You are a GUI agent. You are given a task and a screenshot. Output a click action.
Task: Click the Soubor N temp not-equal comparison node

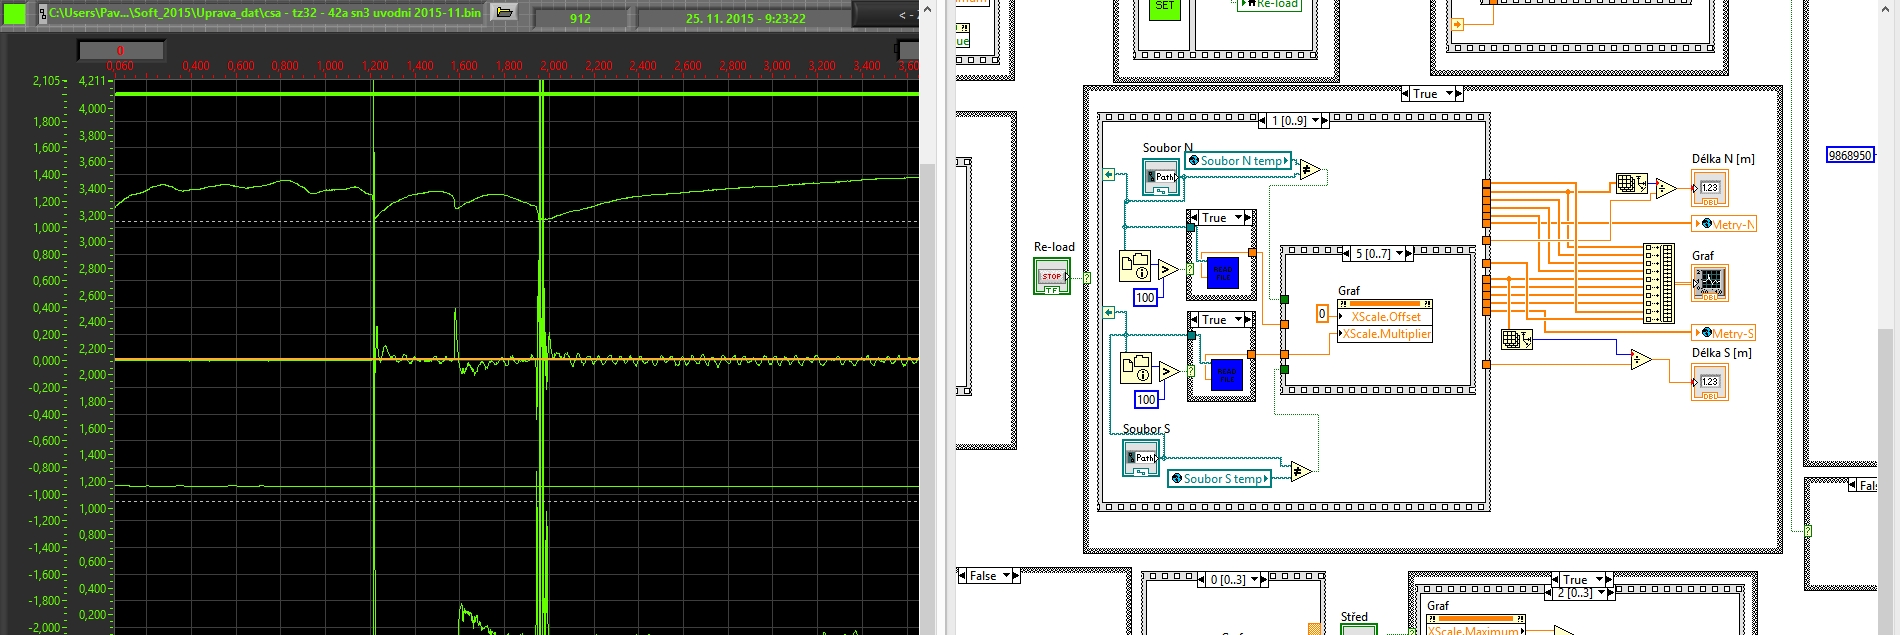coord(1309,171)
